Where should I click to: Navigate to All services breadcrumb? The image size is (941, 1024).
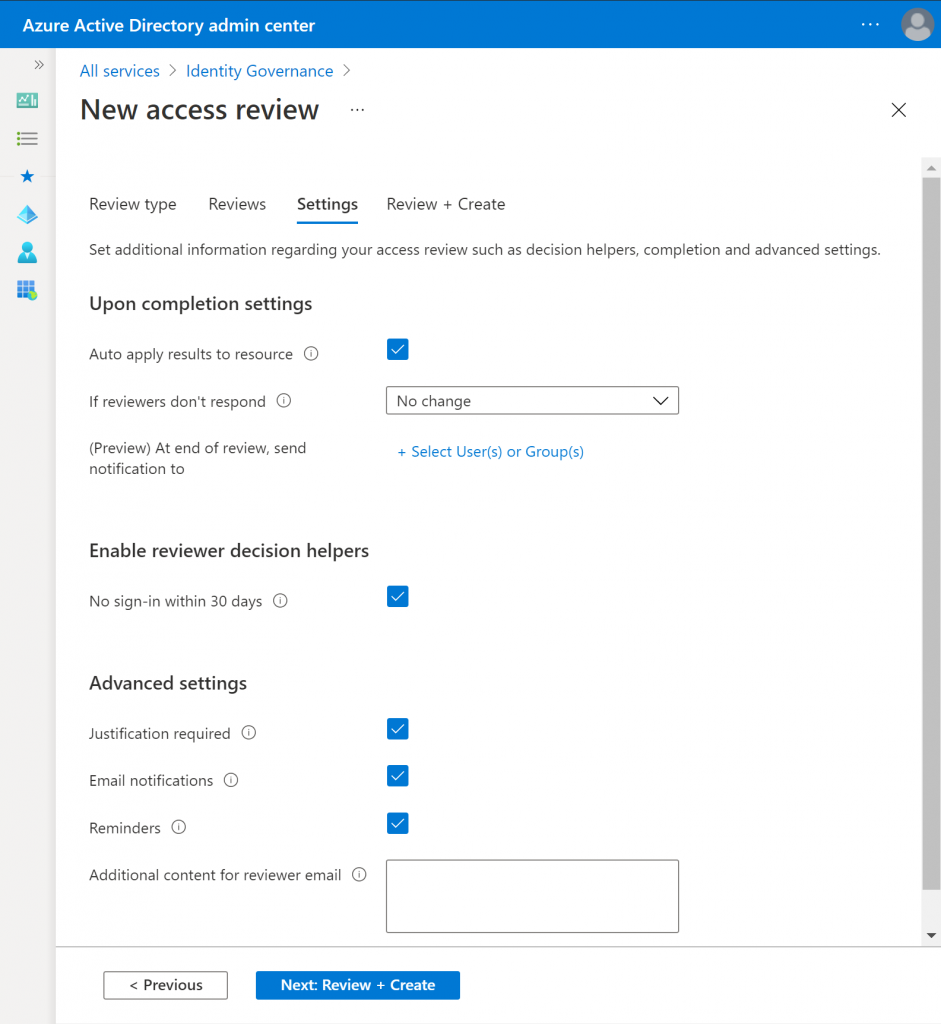tap(120, 71)
